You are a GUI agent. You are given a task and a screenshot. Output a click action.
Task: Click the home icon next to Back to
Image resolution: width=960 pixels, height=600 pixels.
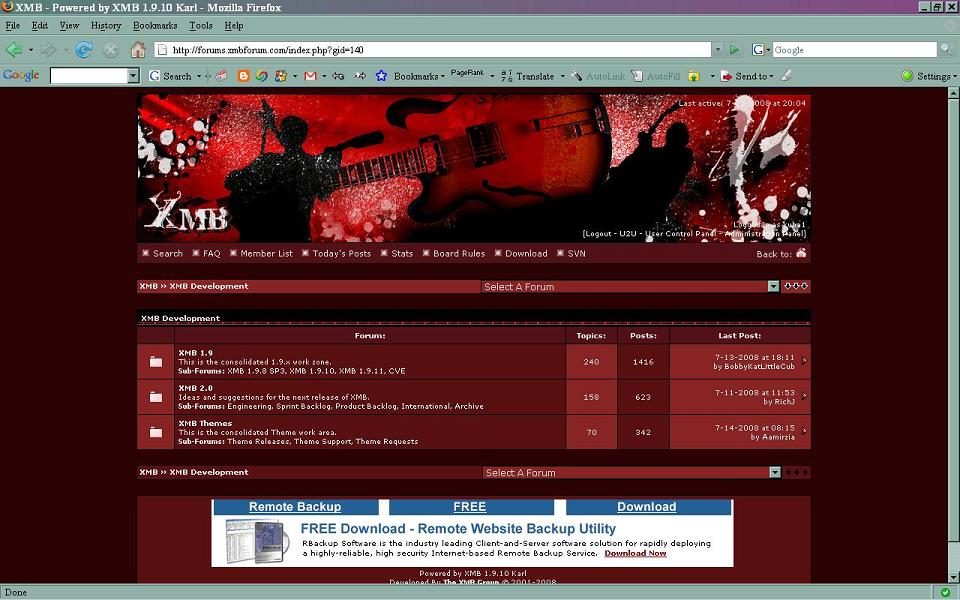801,254
